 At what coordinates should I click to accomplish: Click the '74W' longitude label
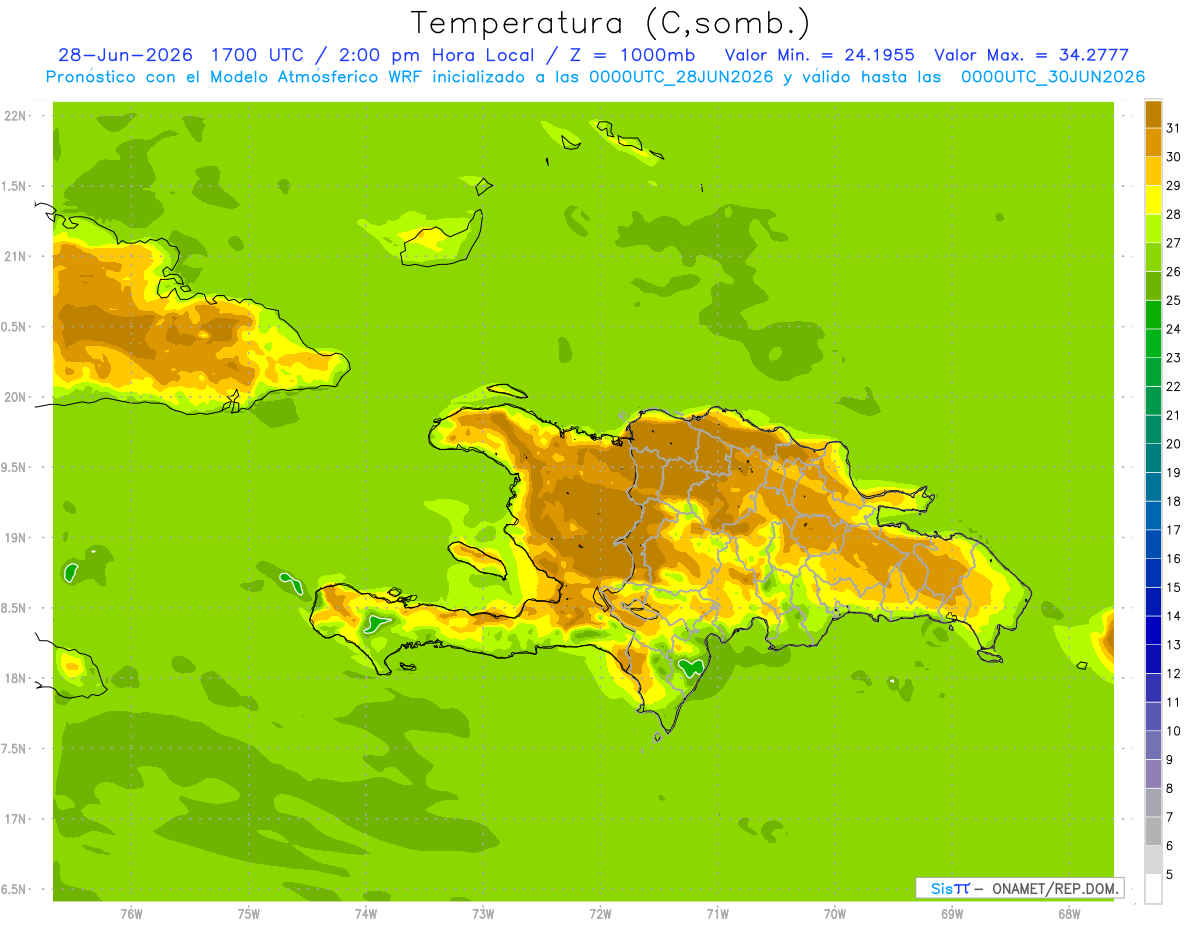point(366,913)
